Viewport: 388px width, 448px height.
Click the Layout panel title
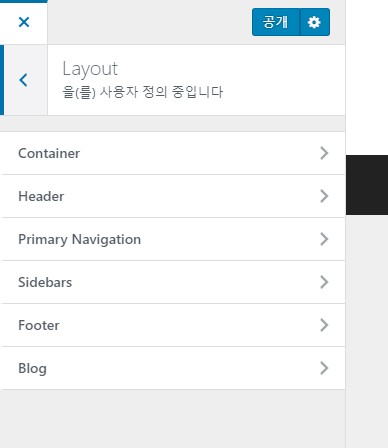tap(90, 69)
